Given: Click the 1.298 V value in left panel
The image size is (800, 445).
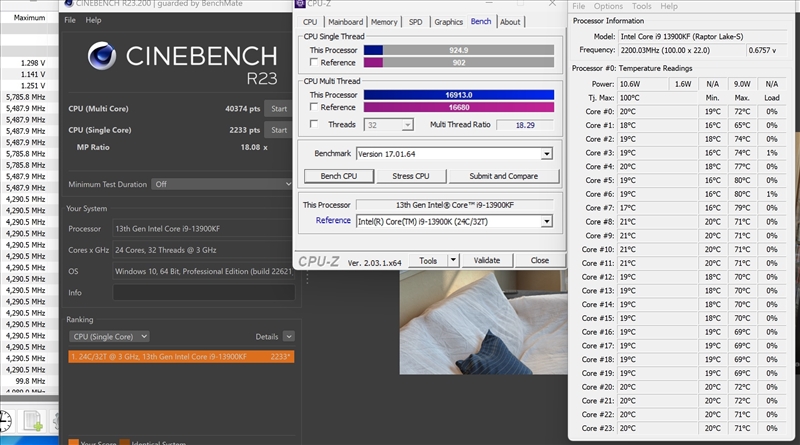Looking at the screenshot, I should pyautogui.click(x=33, y=63).
